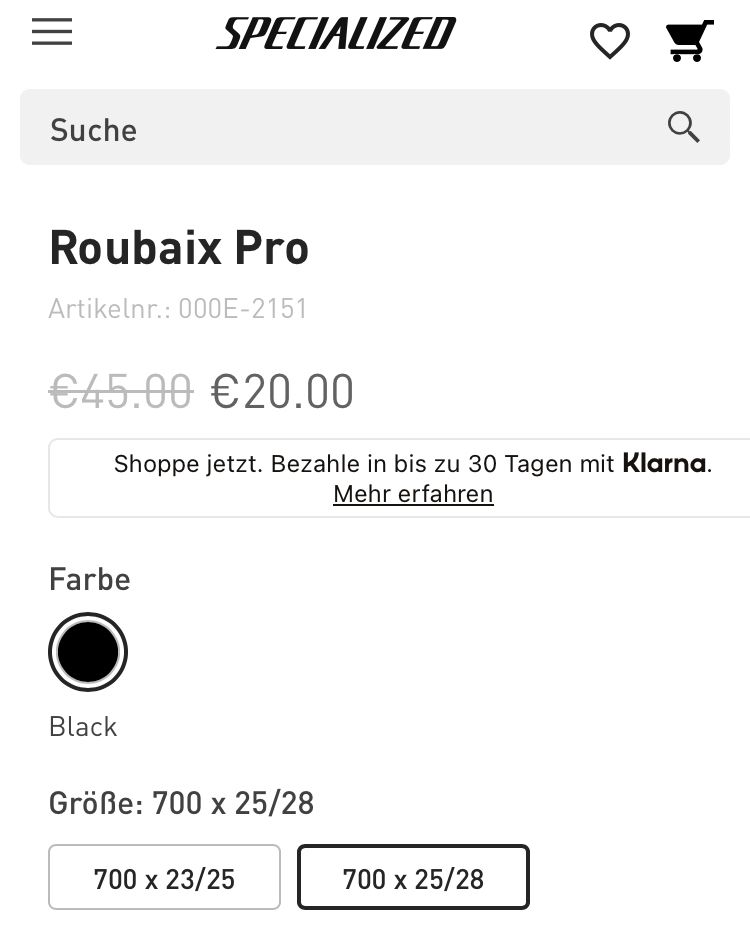Choose size 700 x 25/28 option
Viewport: 750px width, 945px height.
[x=413, y=878]
